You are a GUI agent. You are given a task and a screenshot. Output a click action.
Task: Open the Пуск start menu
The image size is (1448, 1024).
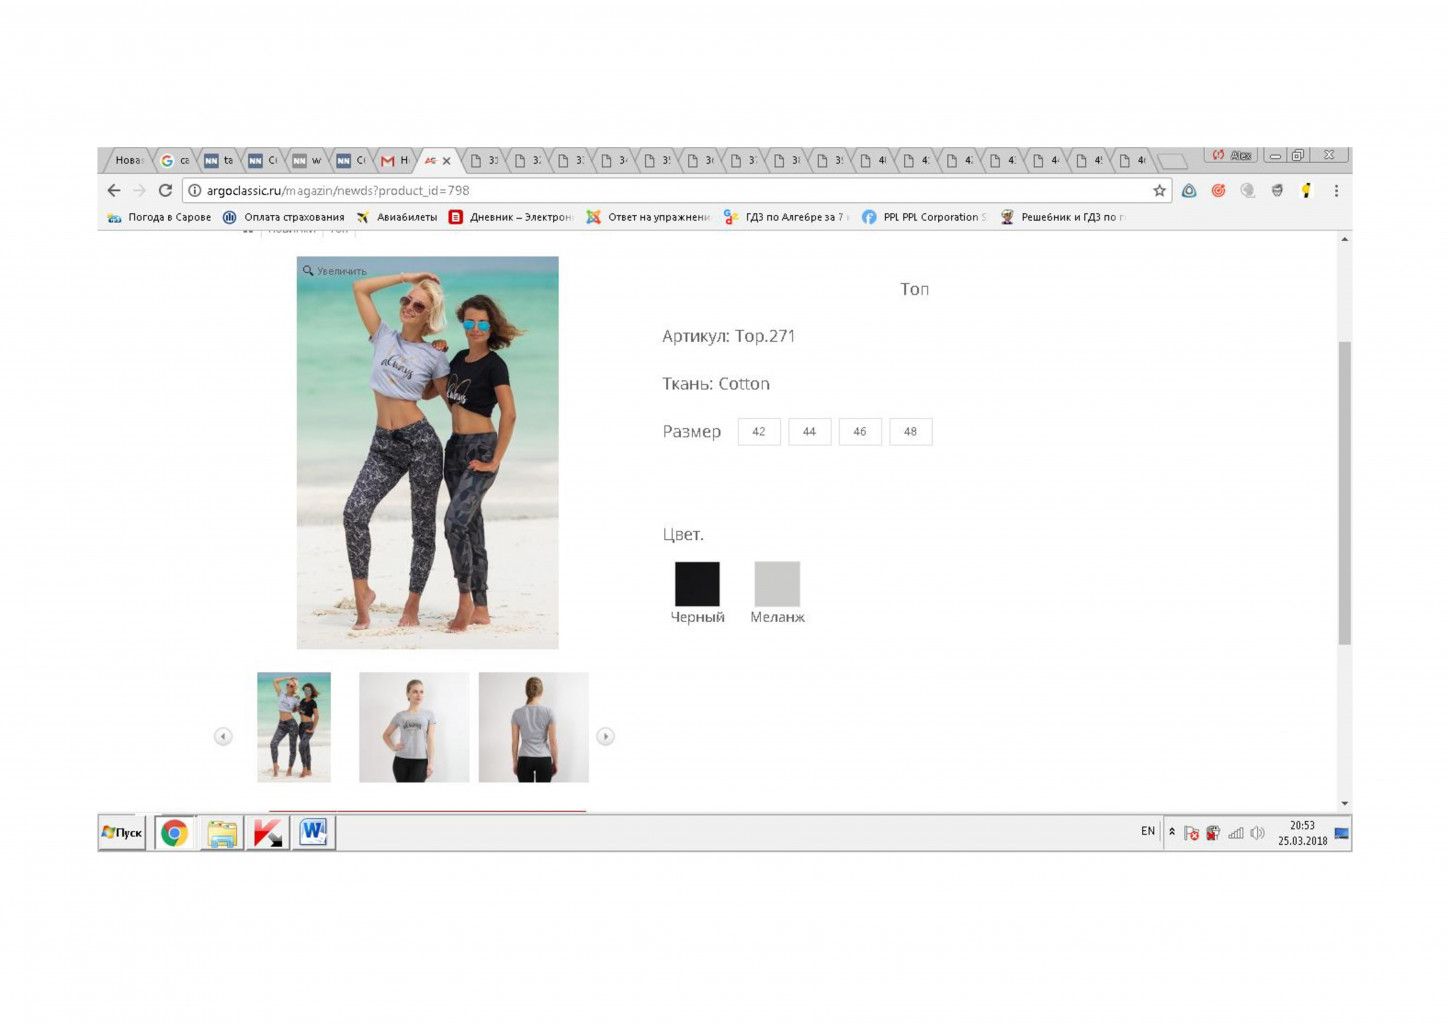point(122,832)
